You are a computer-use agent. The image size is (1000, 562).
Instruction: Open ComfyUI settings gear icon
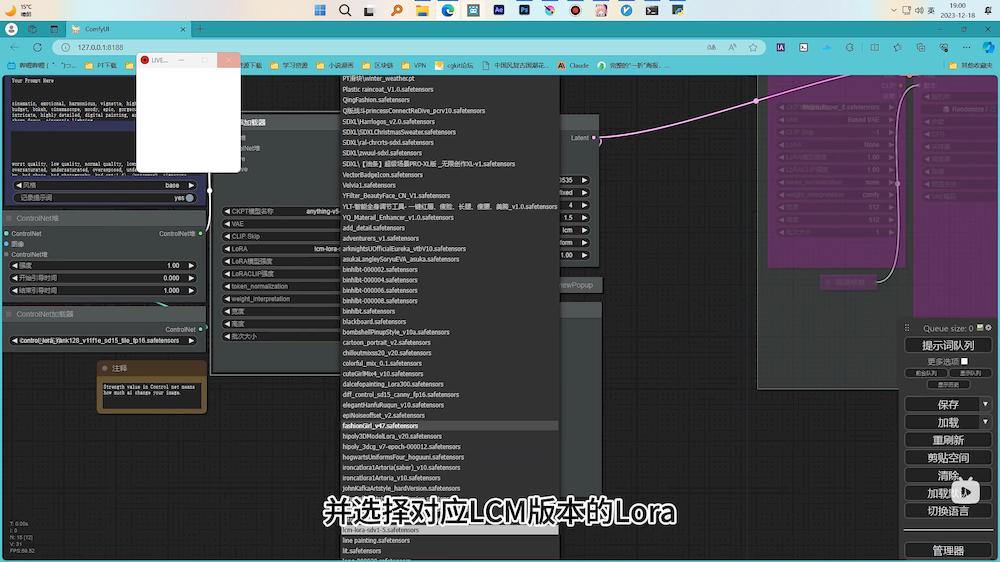[x=988, y=328]
